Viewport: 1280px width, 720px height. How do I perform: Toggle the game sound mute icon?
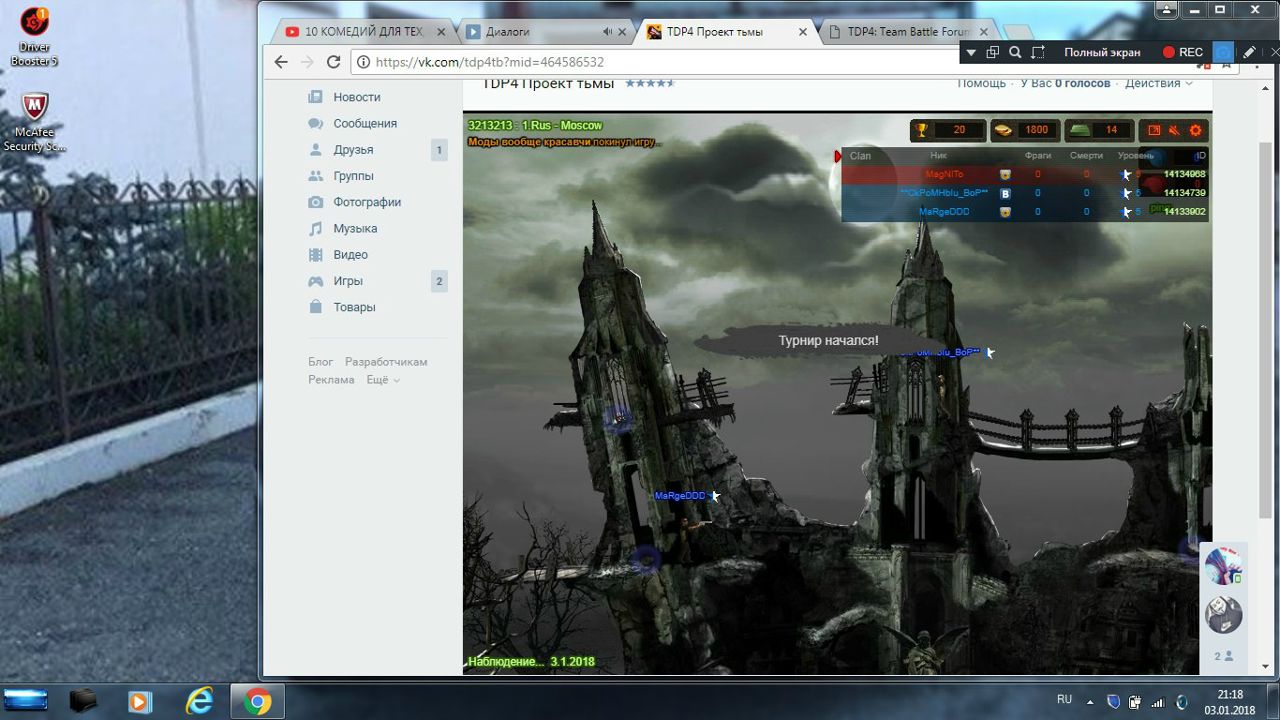[1174, 130]
